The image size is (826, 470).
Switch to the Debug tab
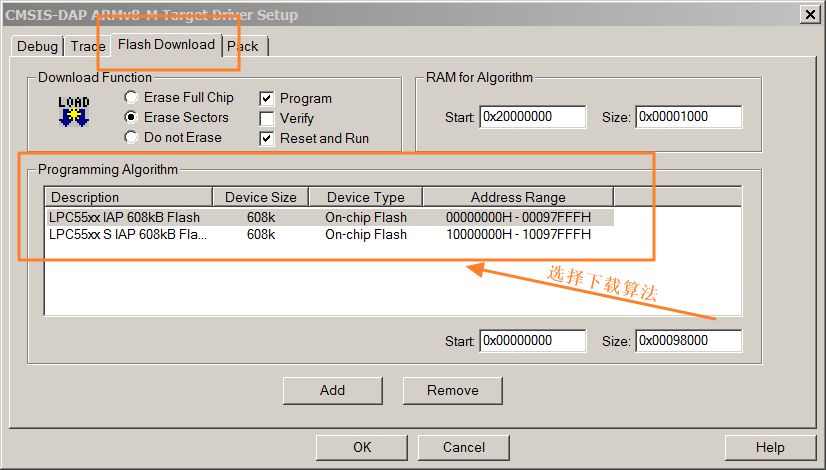coord(38,47)
